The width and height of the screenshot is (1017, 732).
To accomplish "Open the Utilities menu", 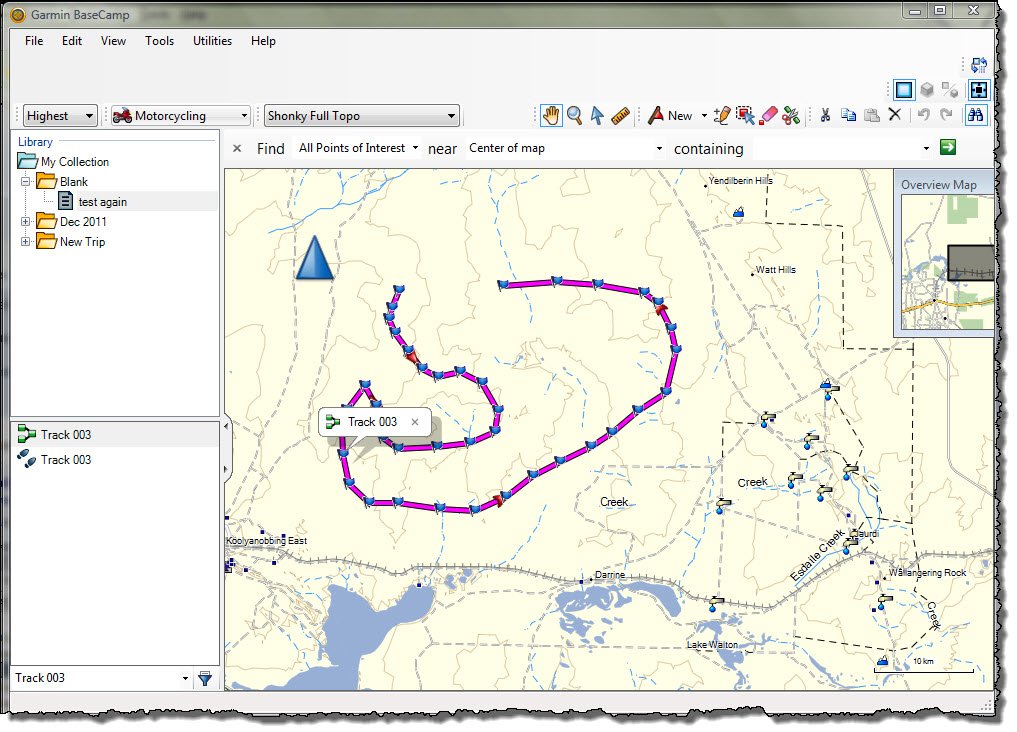I will [212, 41].
